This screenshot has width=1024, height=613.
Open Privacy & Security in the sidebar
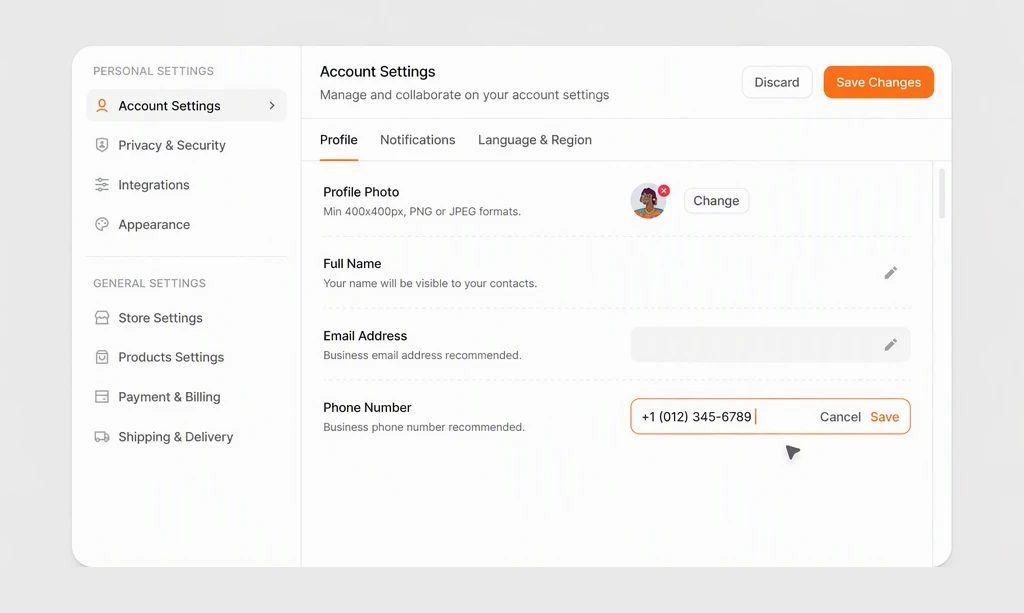(x=186, y=145)
